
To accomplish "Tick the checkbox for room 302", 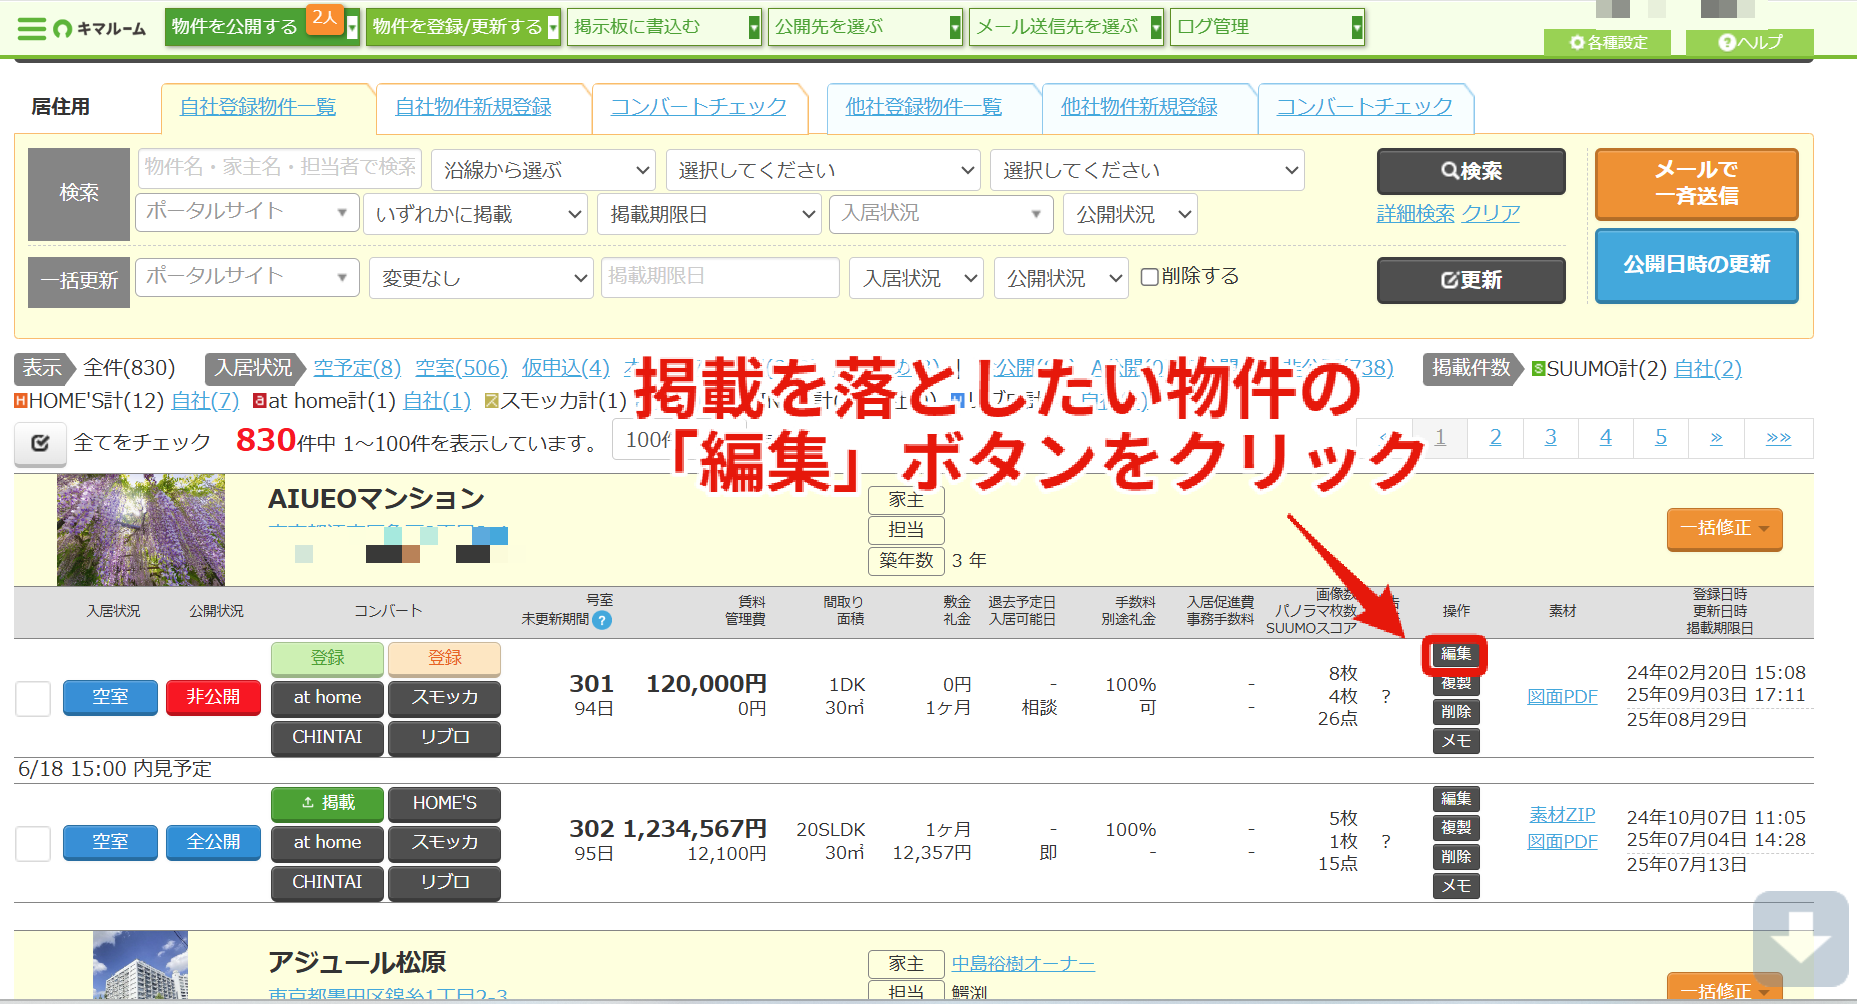I will point(33,843).
